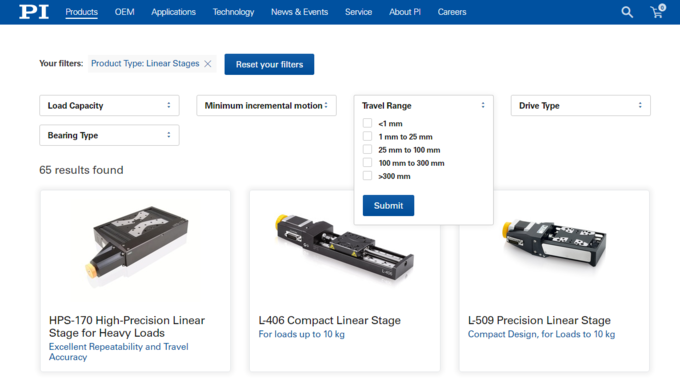Open the OEM menu
Image resolution: width=680 pixels, height=383 pixels.
124,12
